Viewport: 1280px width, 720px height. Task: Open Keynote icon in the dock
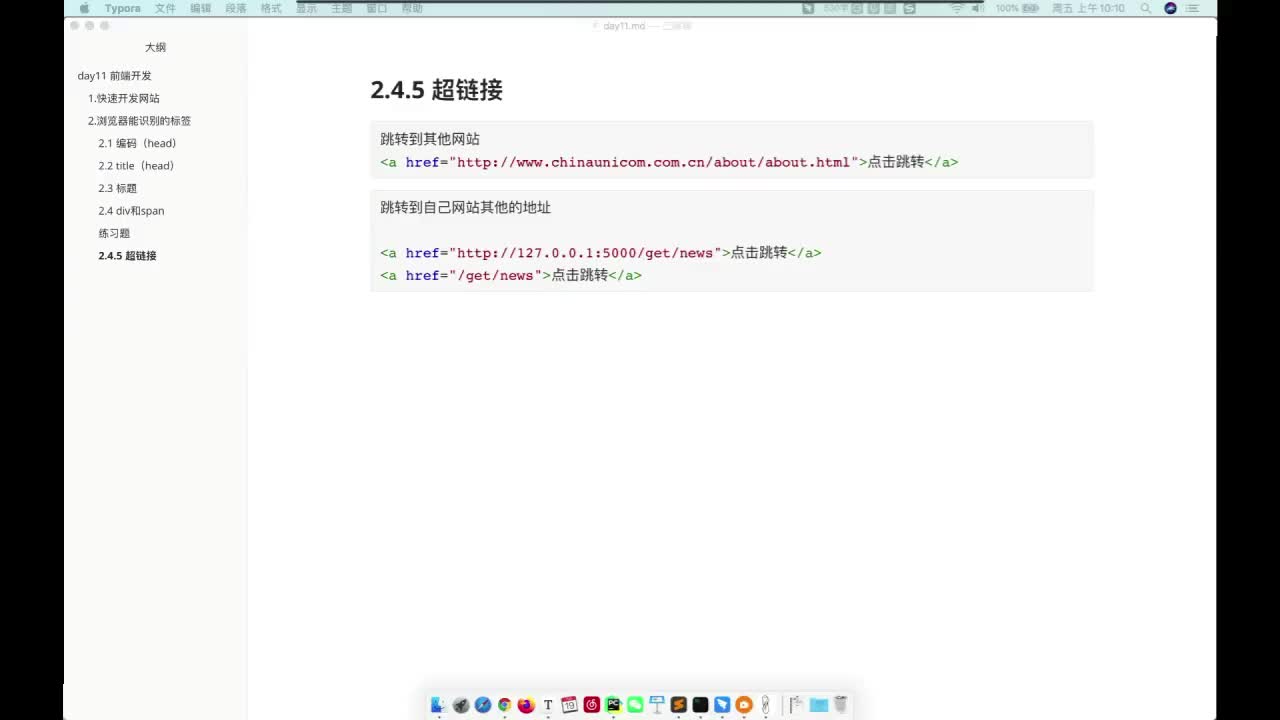point(657,705)
